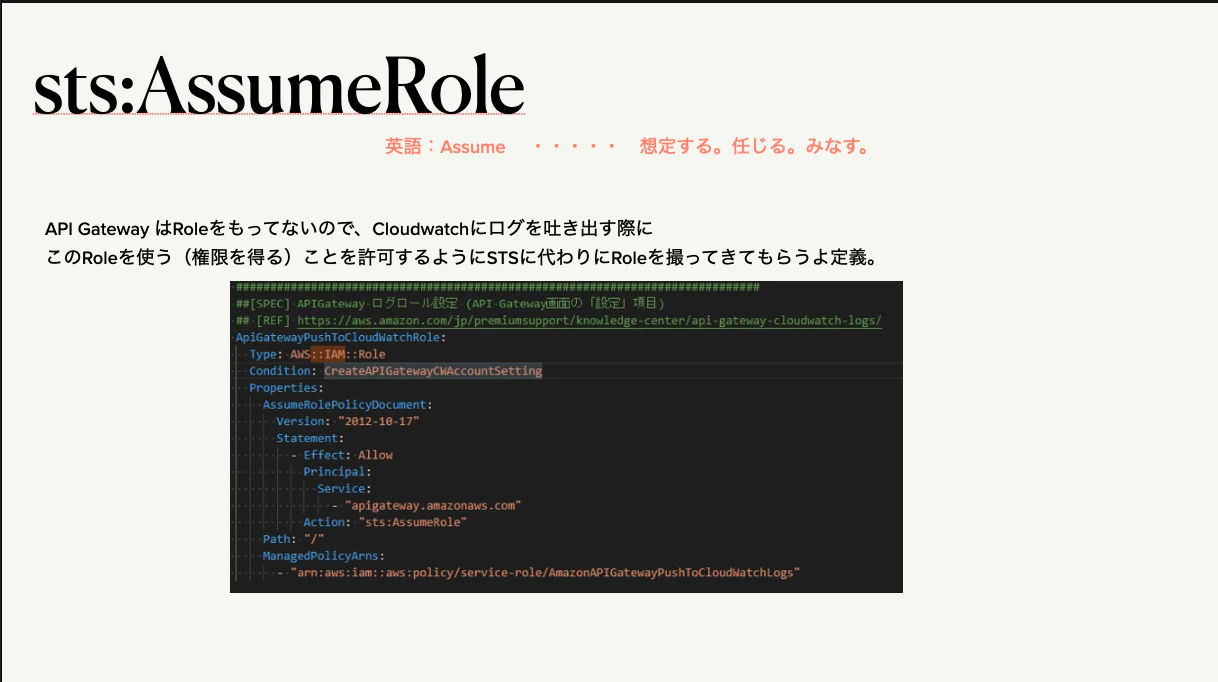Click the orange text "想定する。任じる。みなす。"
This screenshot has height=682, width=1218.
(755, 147)
